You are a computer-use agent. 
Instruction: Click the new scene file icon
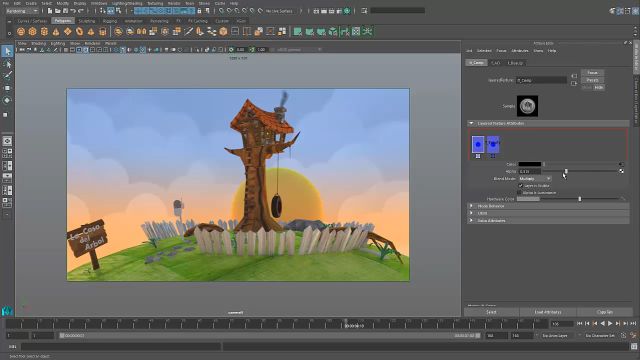pos(50,11)
